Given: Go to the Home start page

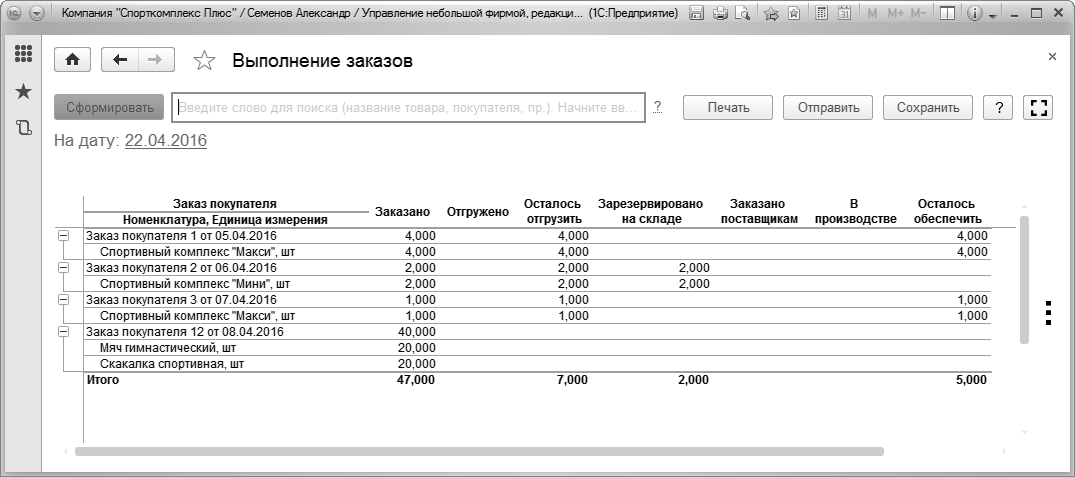Looking at the screenshot, I should [x=73, y=60].
